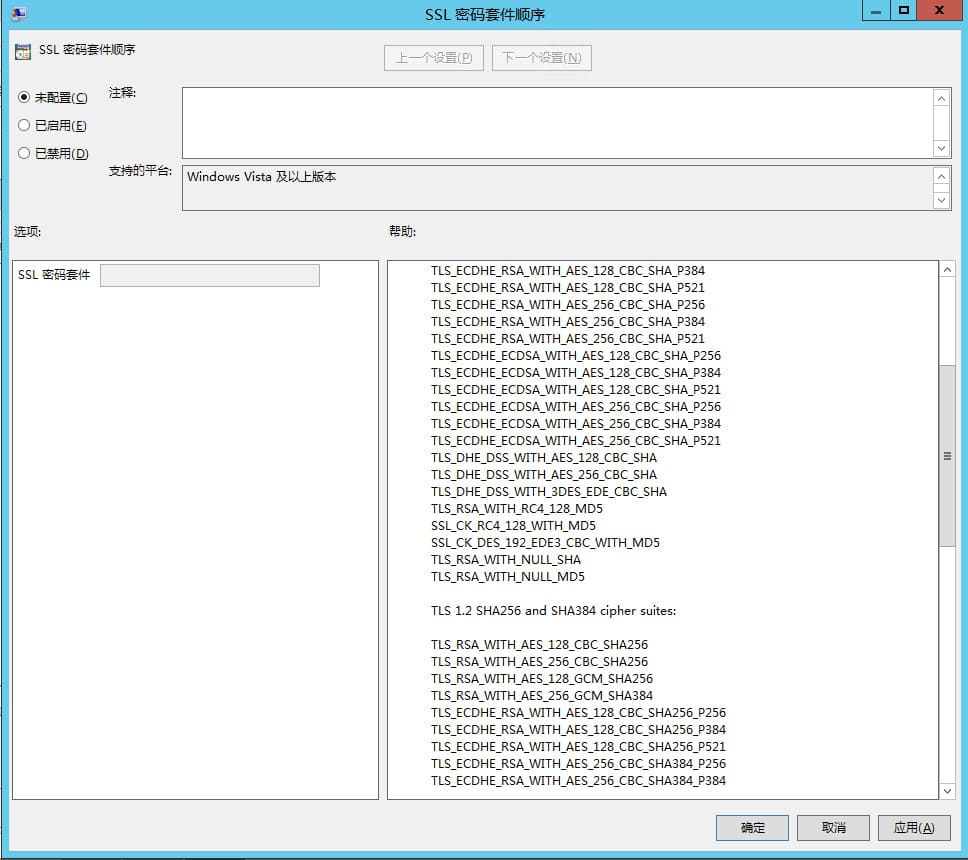
Task: Click the line TLS_ECDHE_ECDSA_WITH_AES_256_CBC_SHA_P256
Action: (576, 406)
